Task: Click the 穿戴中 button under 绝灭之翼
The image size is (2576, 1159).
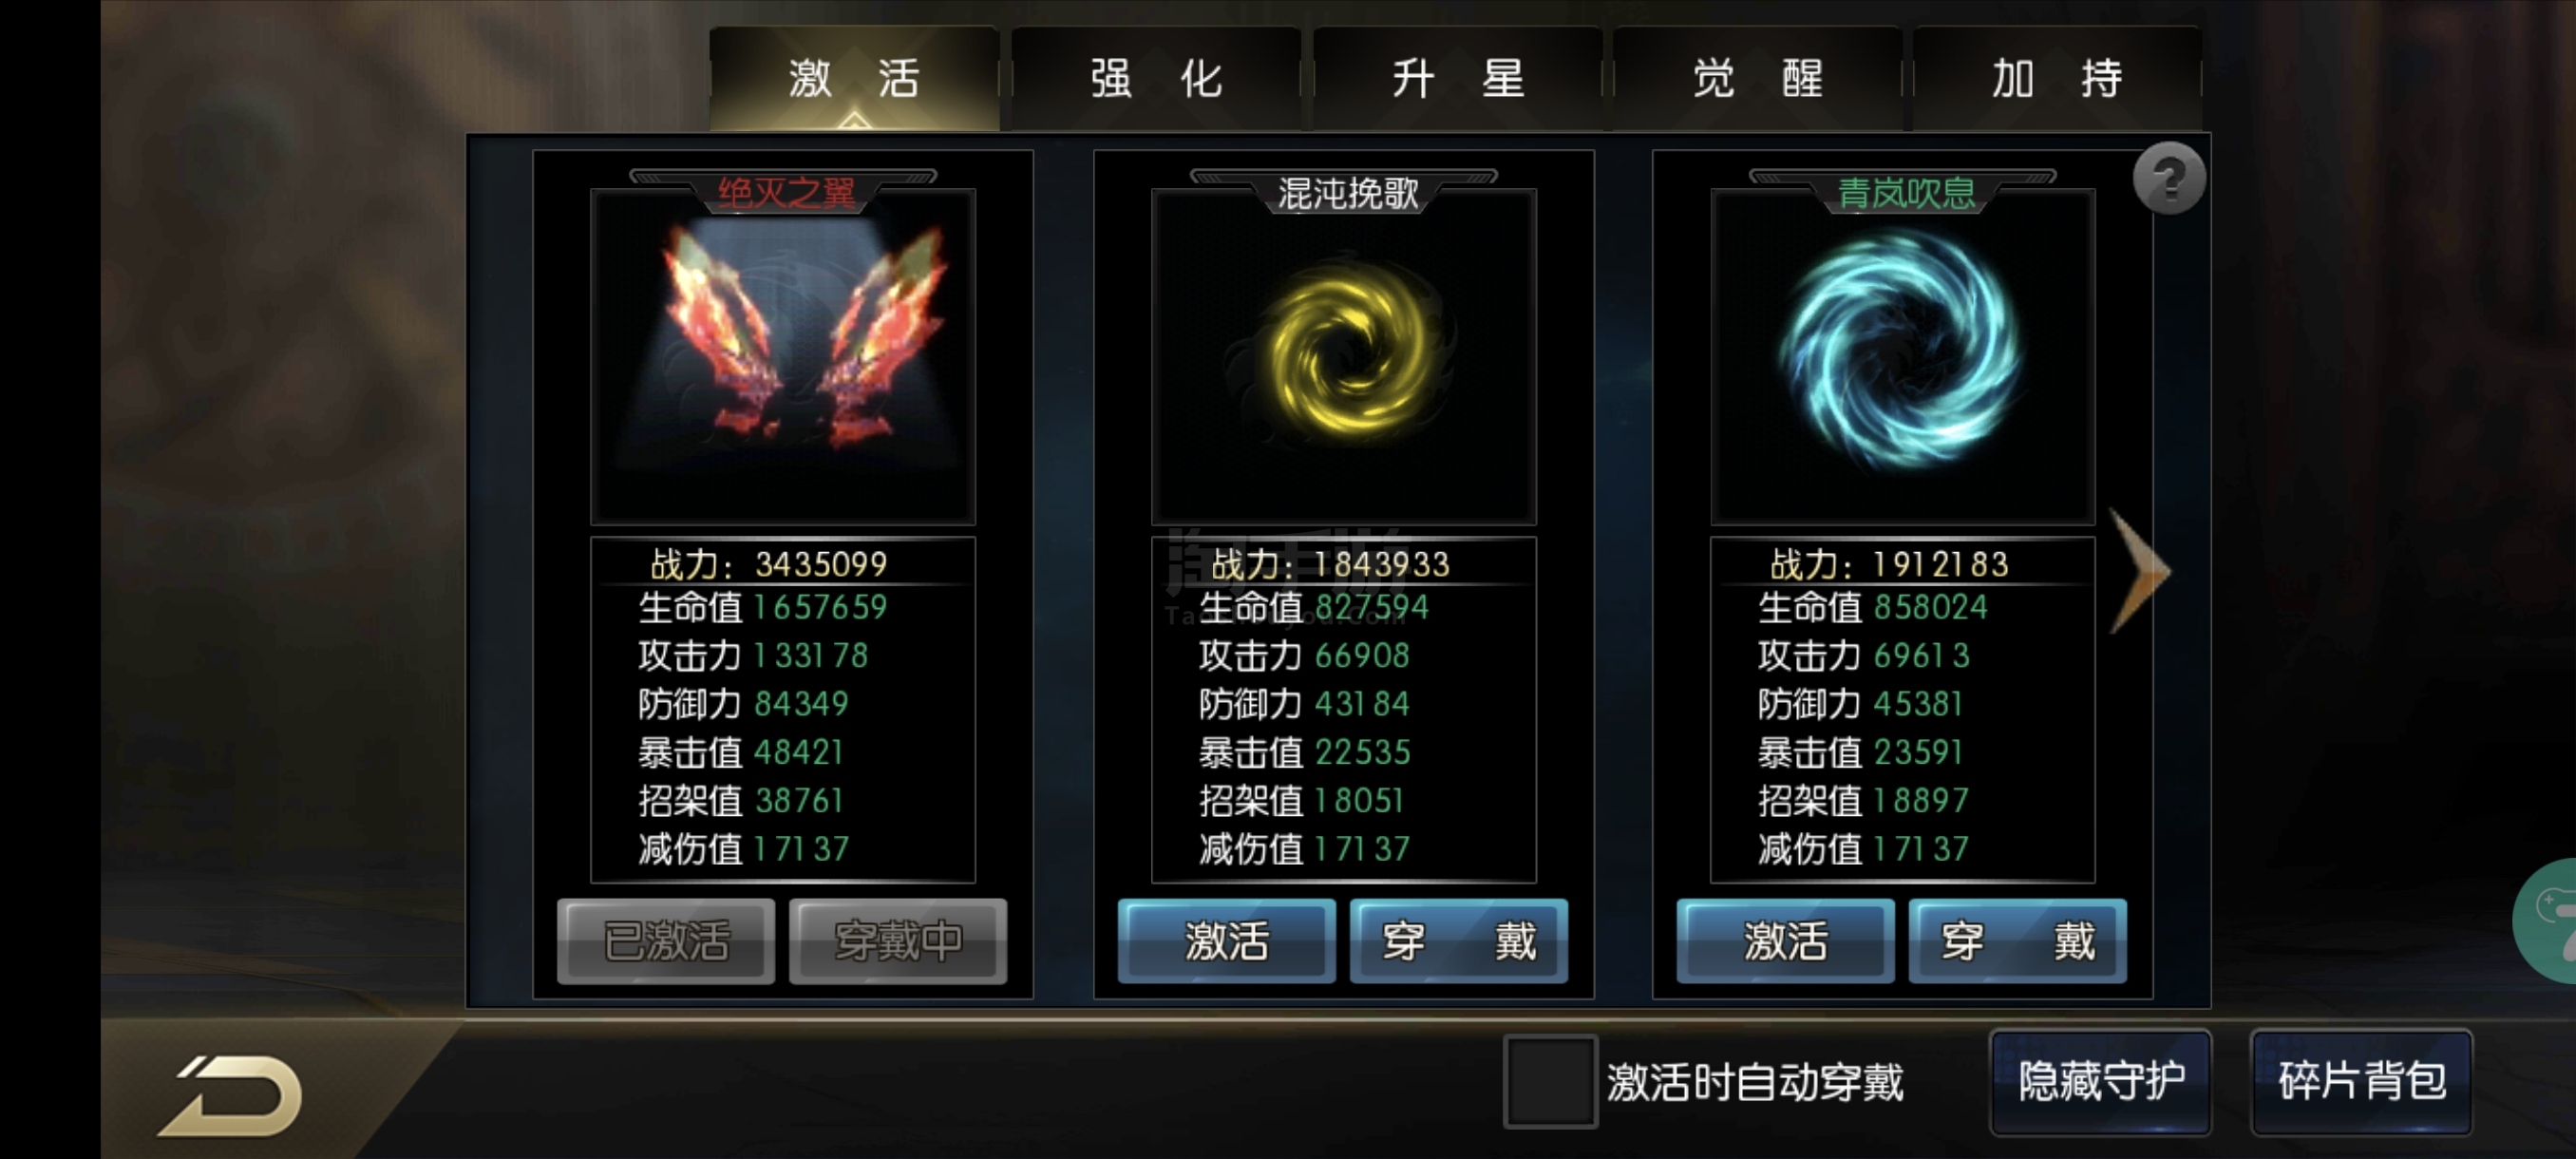Action: pos(898,941)
